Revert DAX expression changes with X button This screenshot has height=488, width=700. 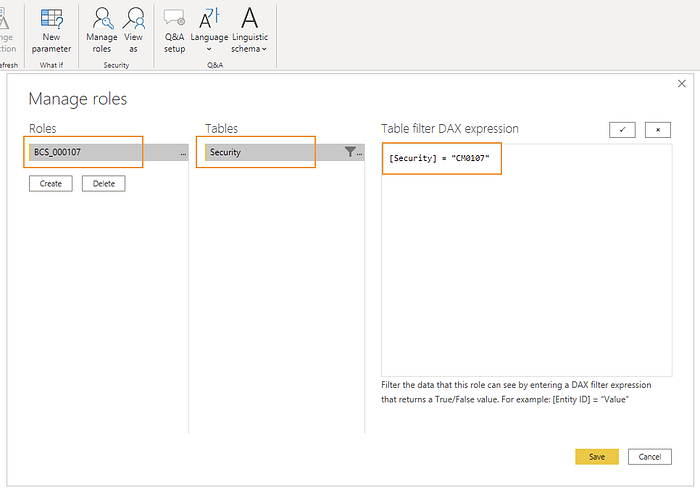pos(658,130)
